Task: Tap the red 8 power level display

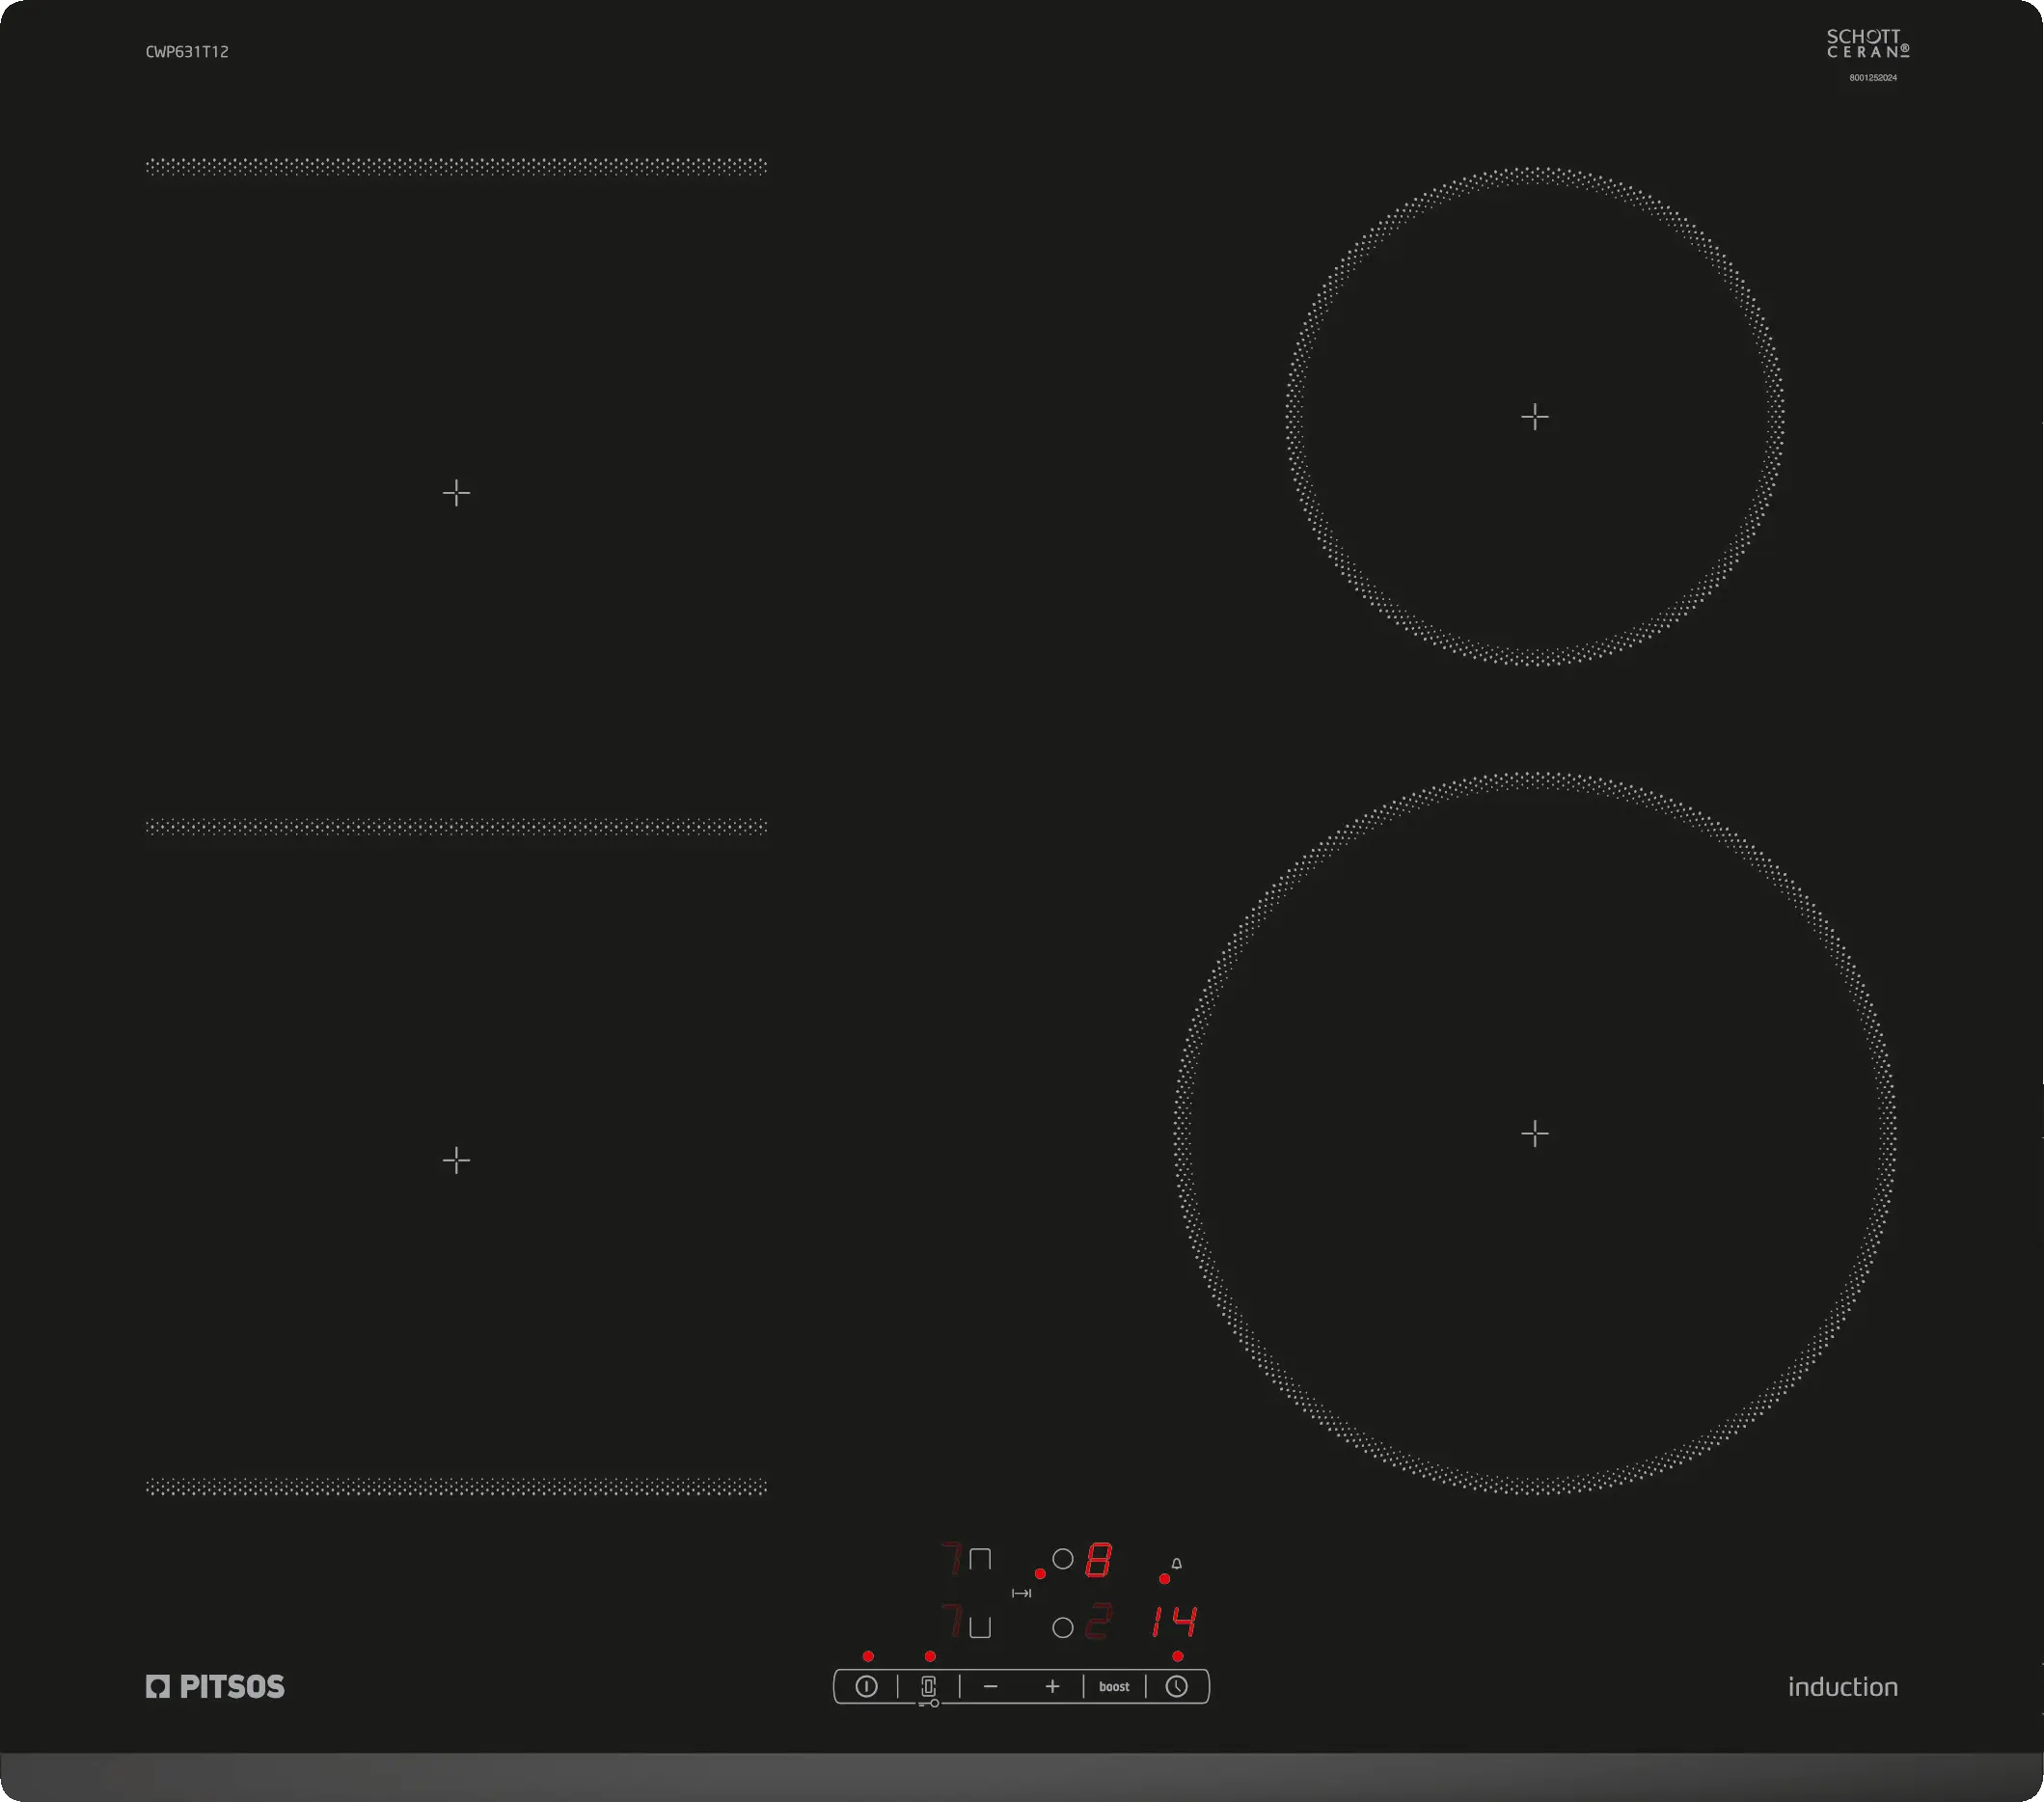Action: click(1098, 1559)
